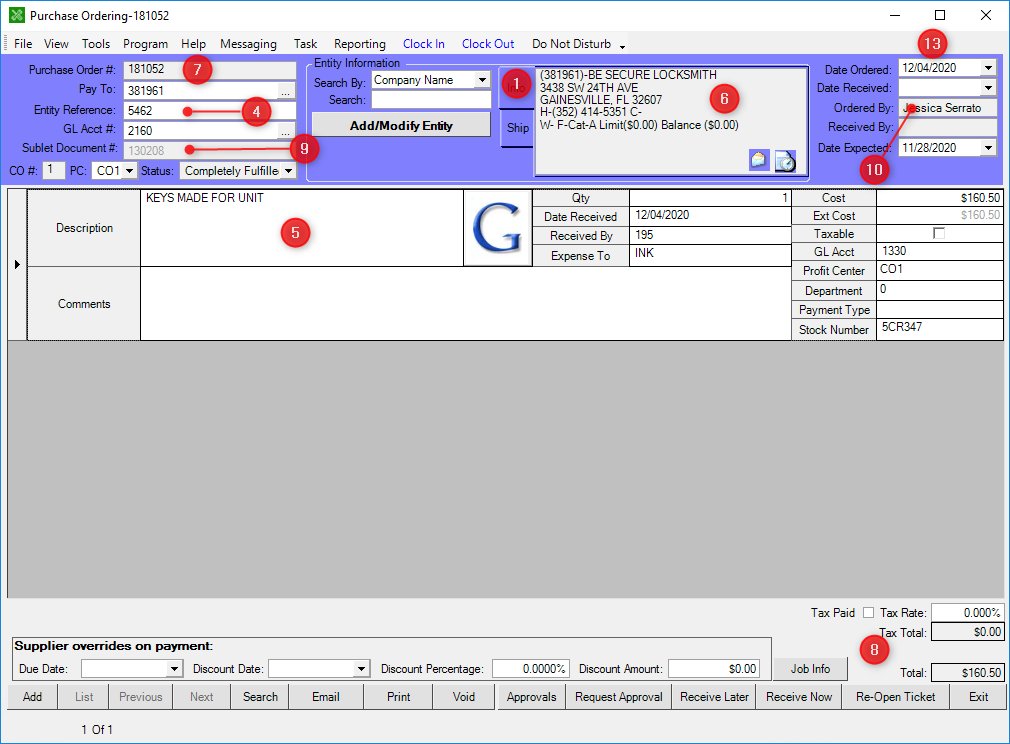1010x744 pixels.
Task: Click the folder icon in entity info box
Action: pyautogui.click(x=759, y=160)
